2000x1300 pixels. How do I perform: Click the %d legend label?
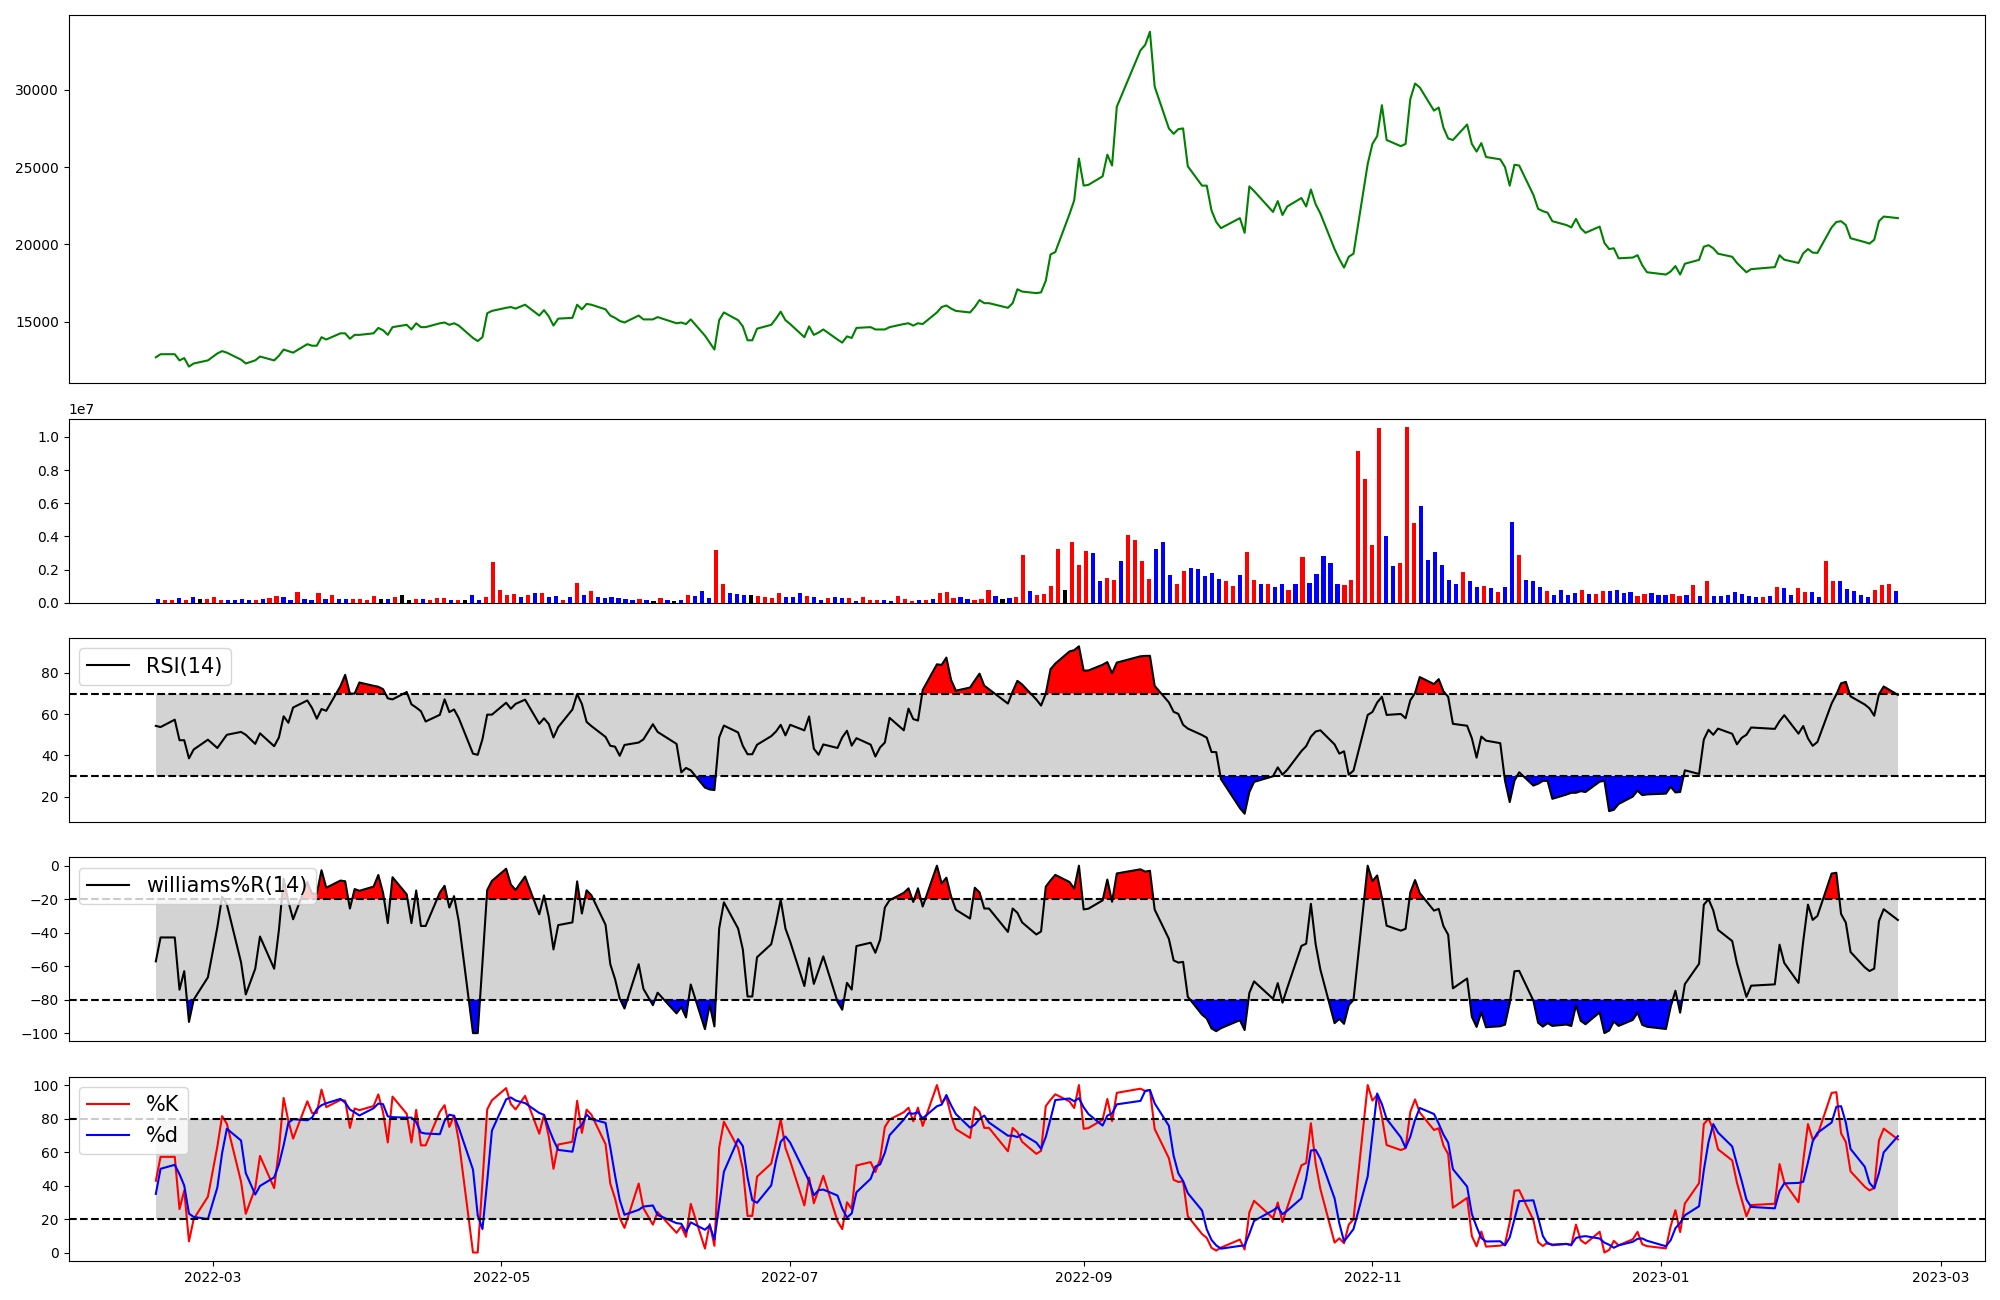pyautogui.click(x=162, y=1135)
